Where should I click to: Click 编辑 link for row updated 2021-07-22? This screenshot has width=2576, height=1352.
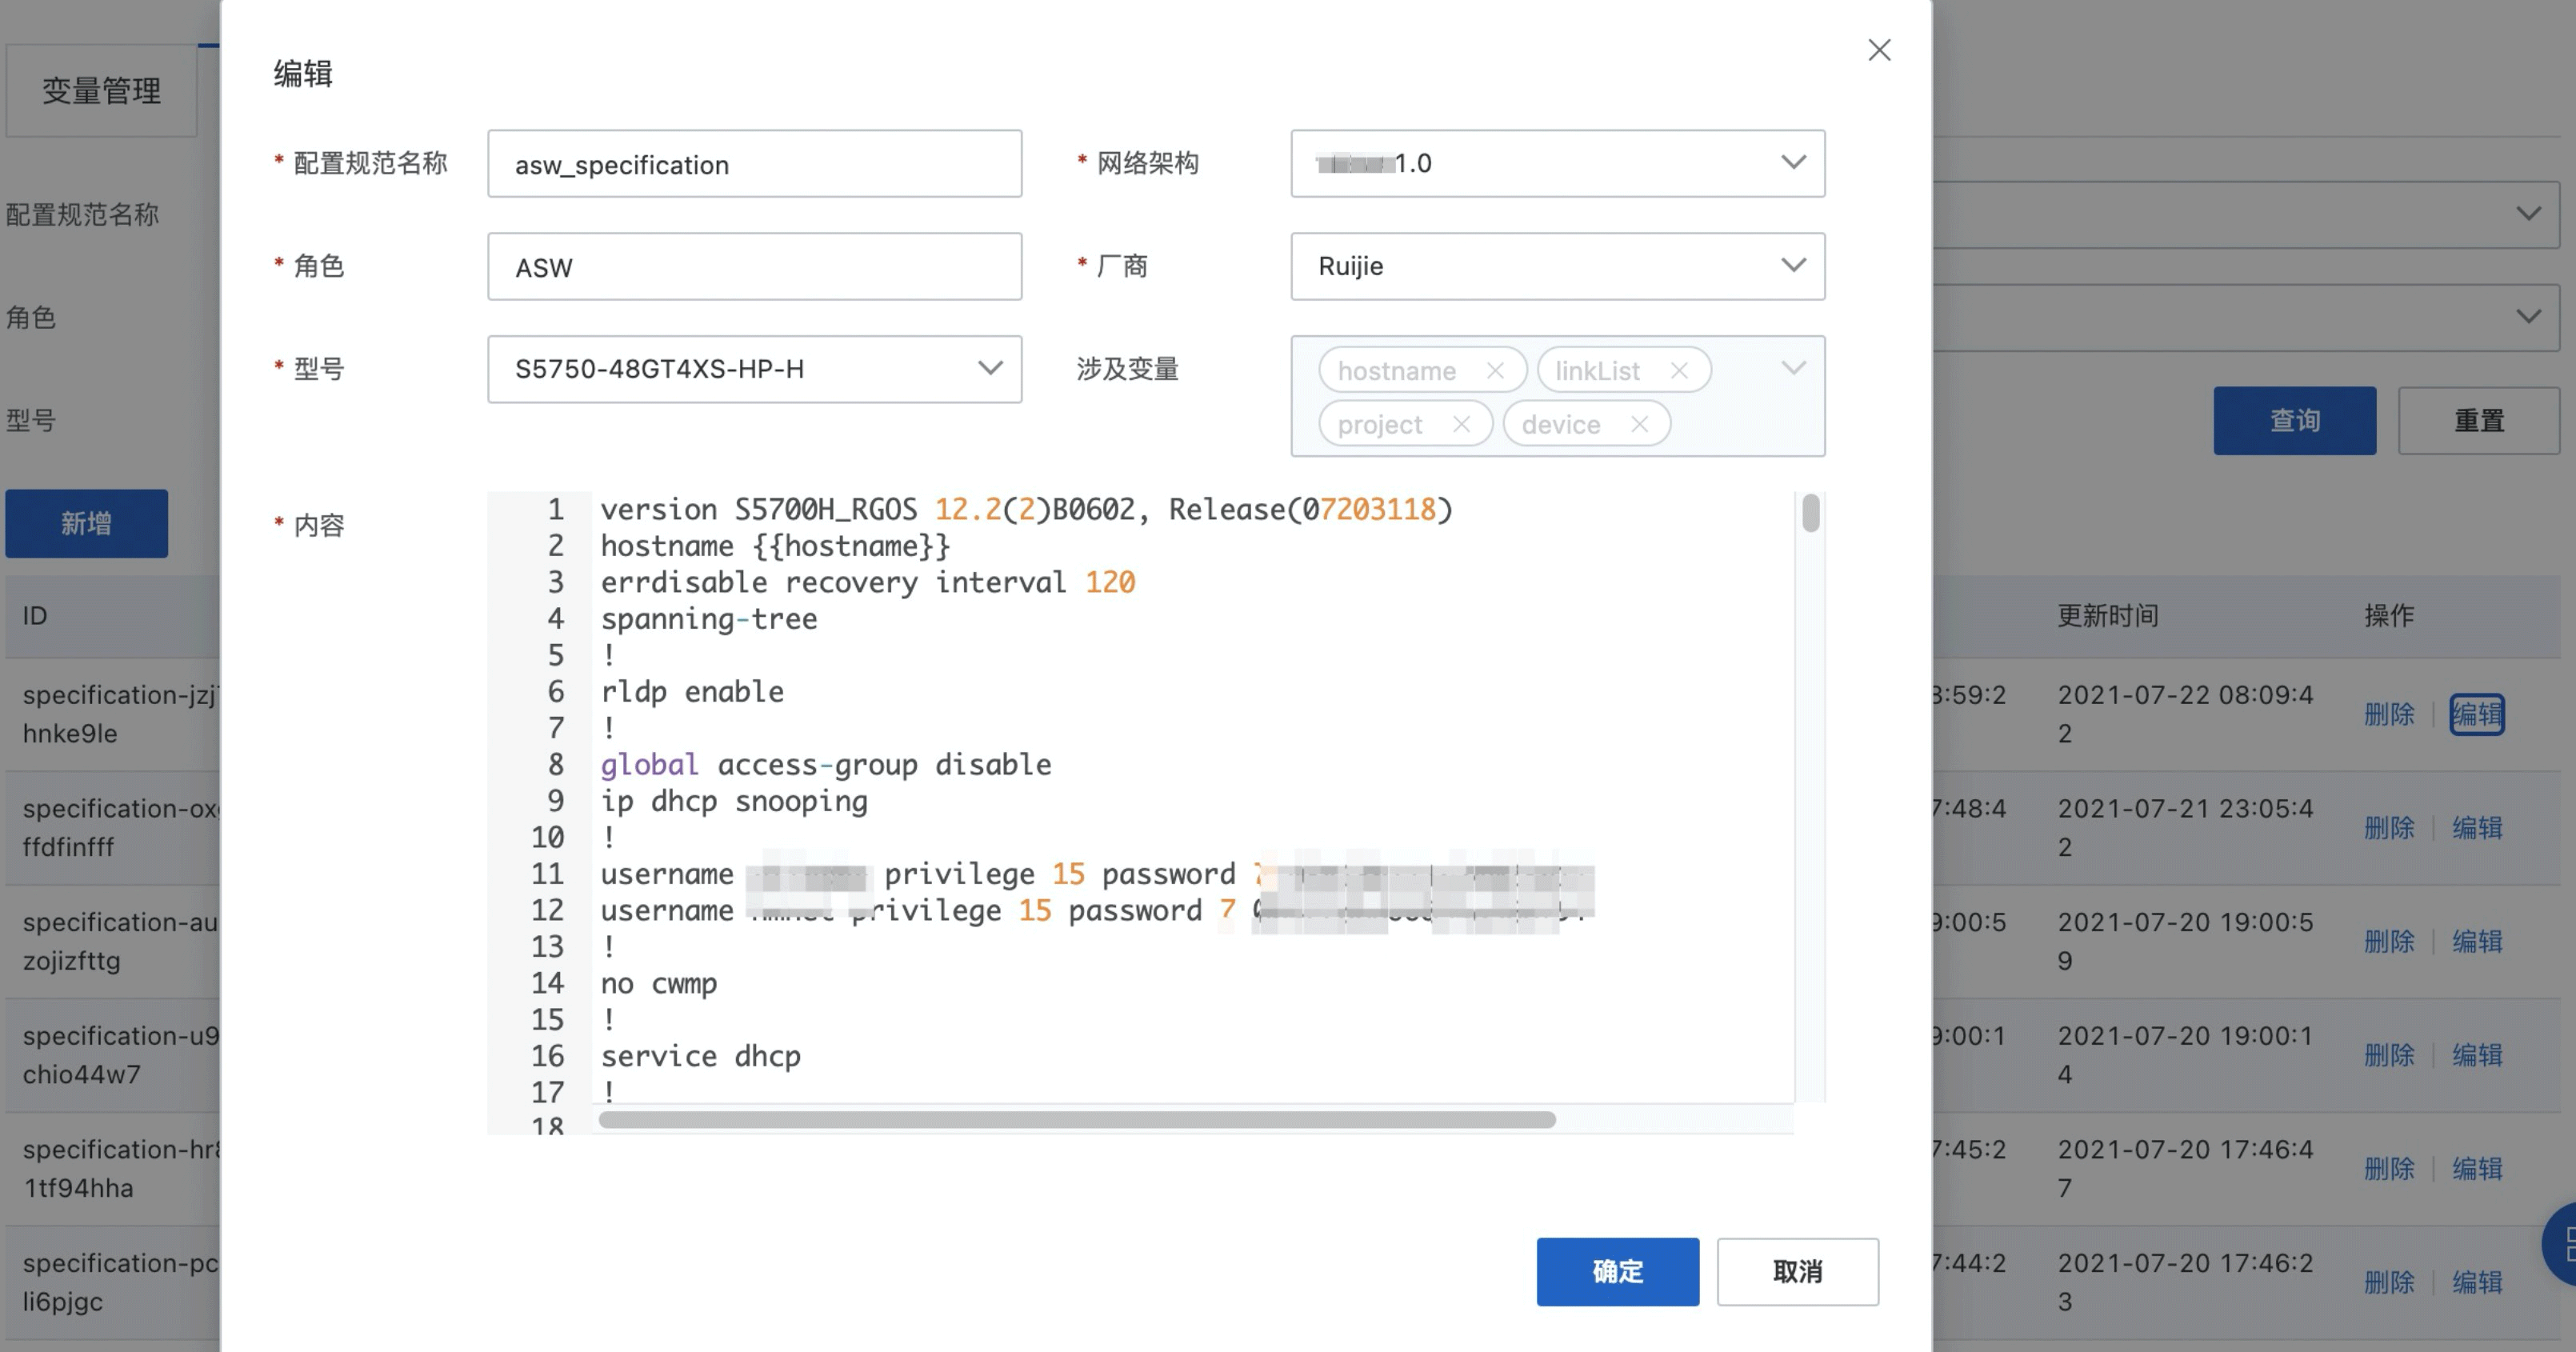click(x=2477, y=714)
